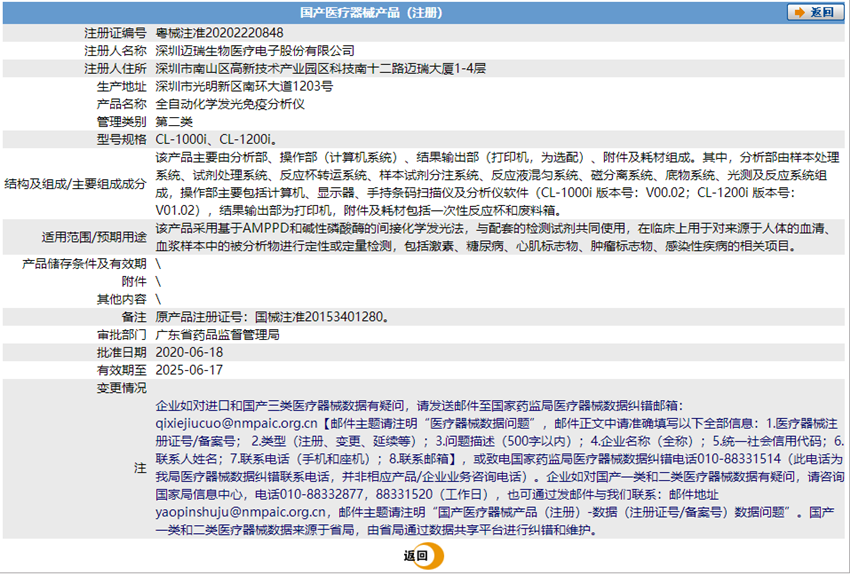Click the 产品名称 label
The width and height of the screenshot is (850, 575).
coord(121,104)
